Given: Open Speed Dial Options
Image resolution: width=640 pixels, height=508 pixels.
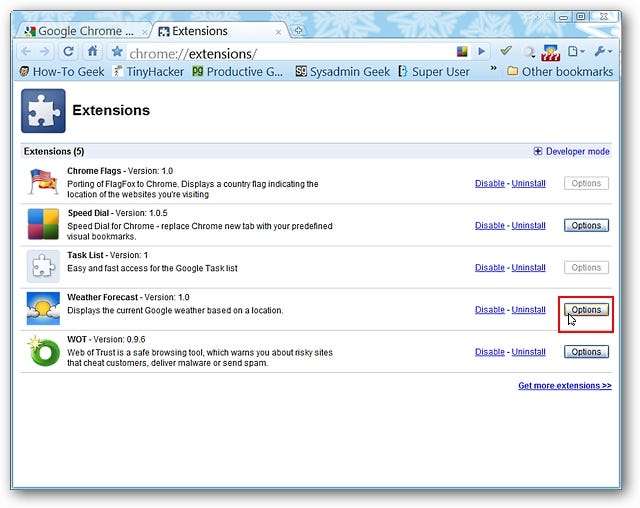Looking at the screenshot, I should (x=586, y=225).
